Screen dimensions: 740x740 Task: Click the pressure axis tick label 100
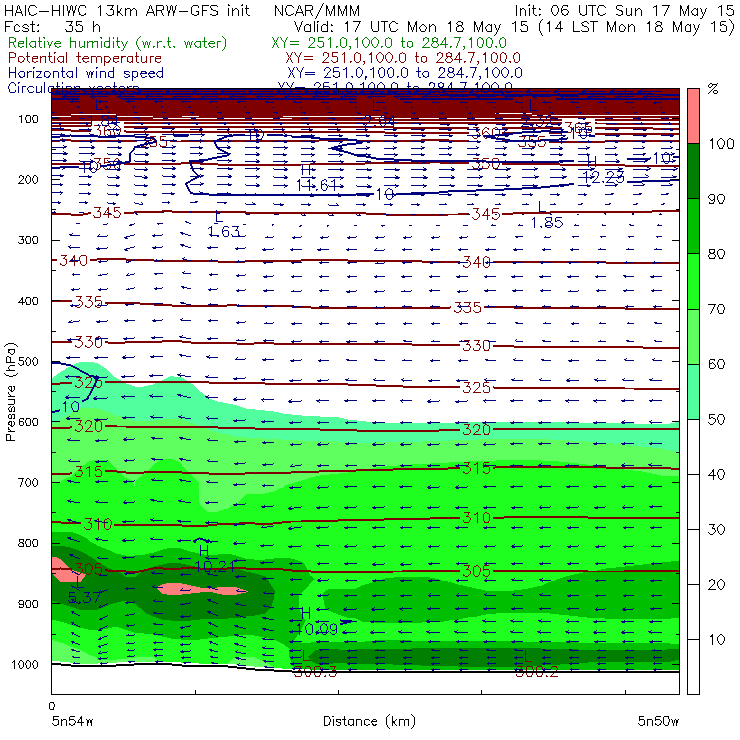28,119
